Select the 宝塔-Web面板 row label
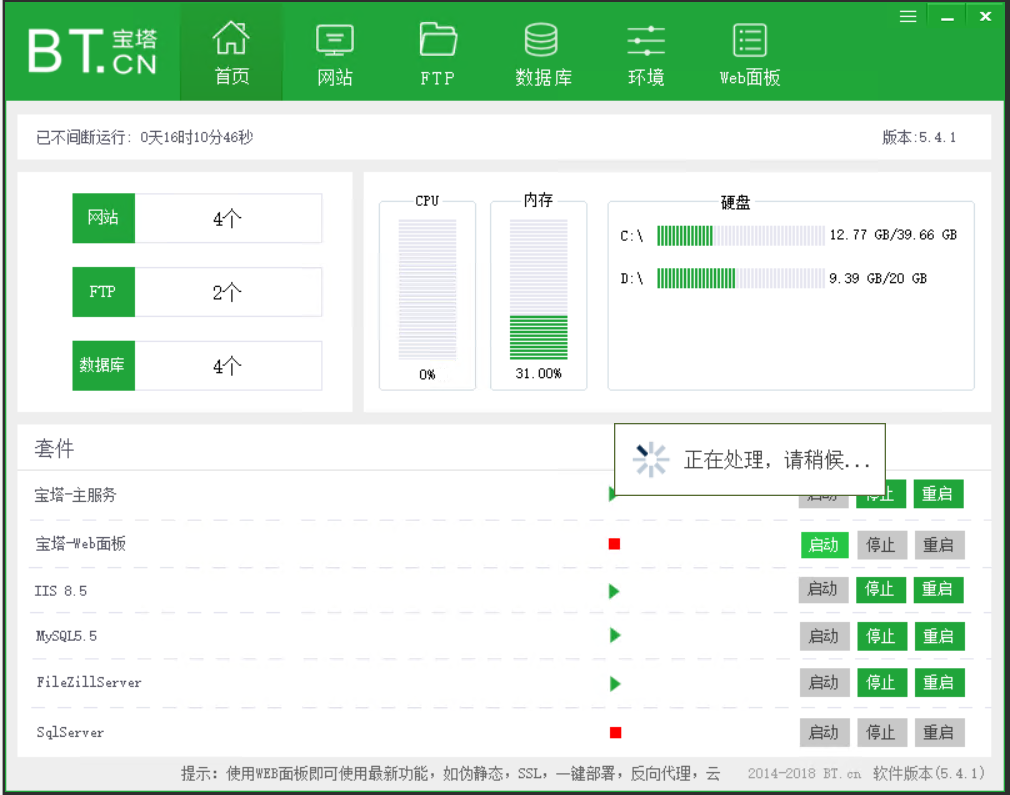The height and width of the screenshot is (795, 1010). click(81, 544)
